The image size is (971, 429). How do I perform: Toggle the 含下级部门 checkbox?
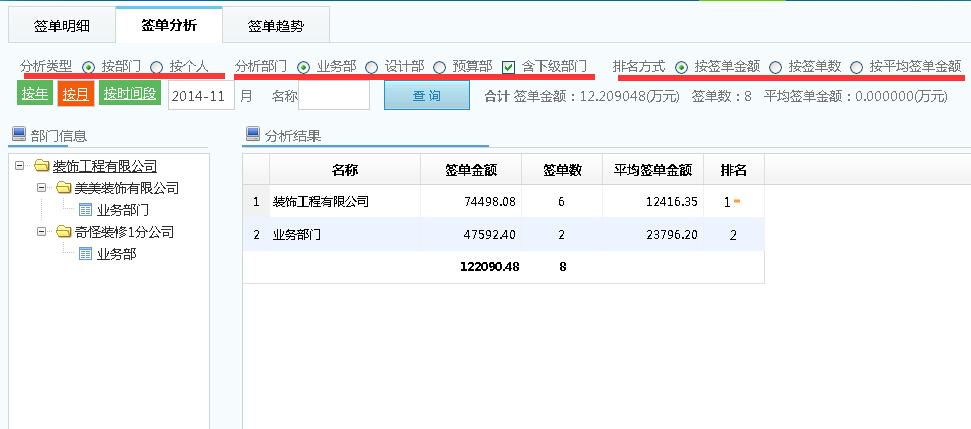click(508, 67)
